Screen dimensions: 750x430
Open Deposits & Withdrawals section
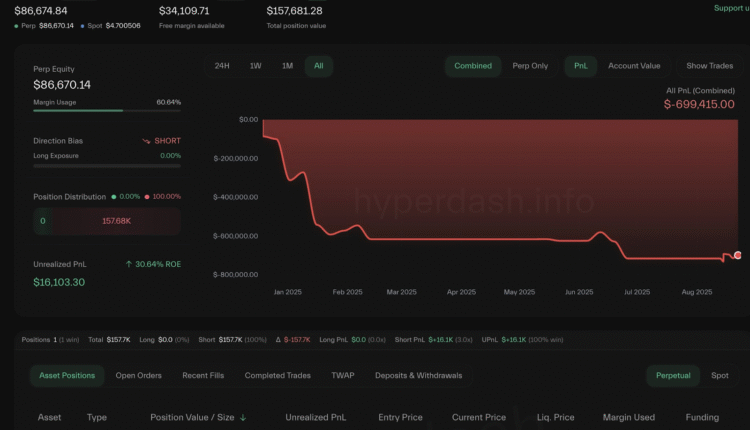point(418,376)
